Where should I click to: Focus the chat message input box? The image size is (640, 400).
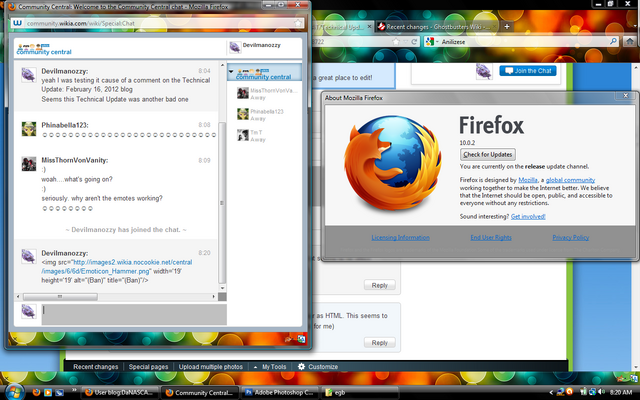pos(134,314)
